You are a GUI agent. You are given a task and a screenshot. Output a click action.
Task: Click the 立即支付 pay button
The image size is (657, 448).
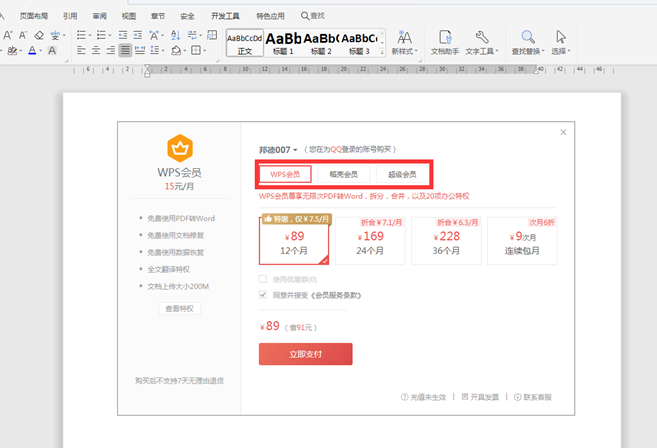(x=305, y=354)
